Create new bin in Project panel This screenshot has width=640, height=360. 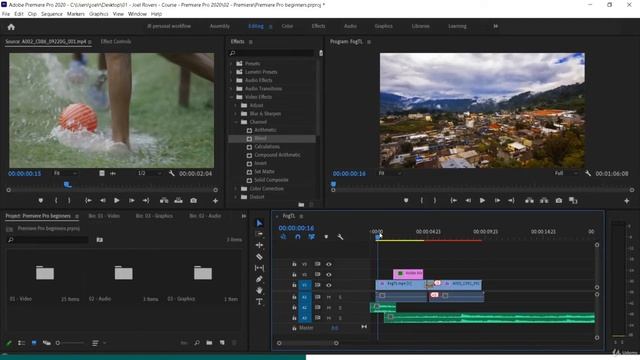(209, 343)
